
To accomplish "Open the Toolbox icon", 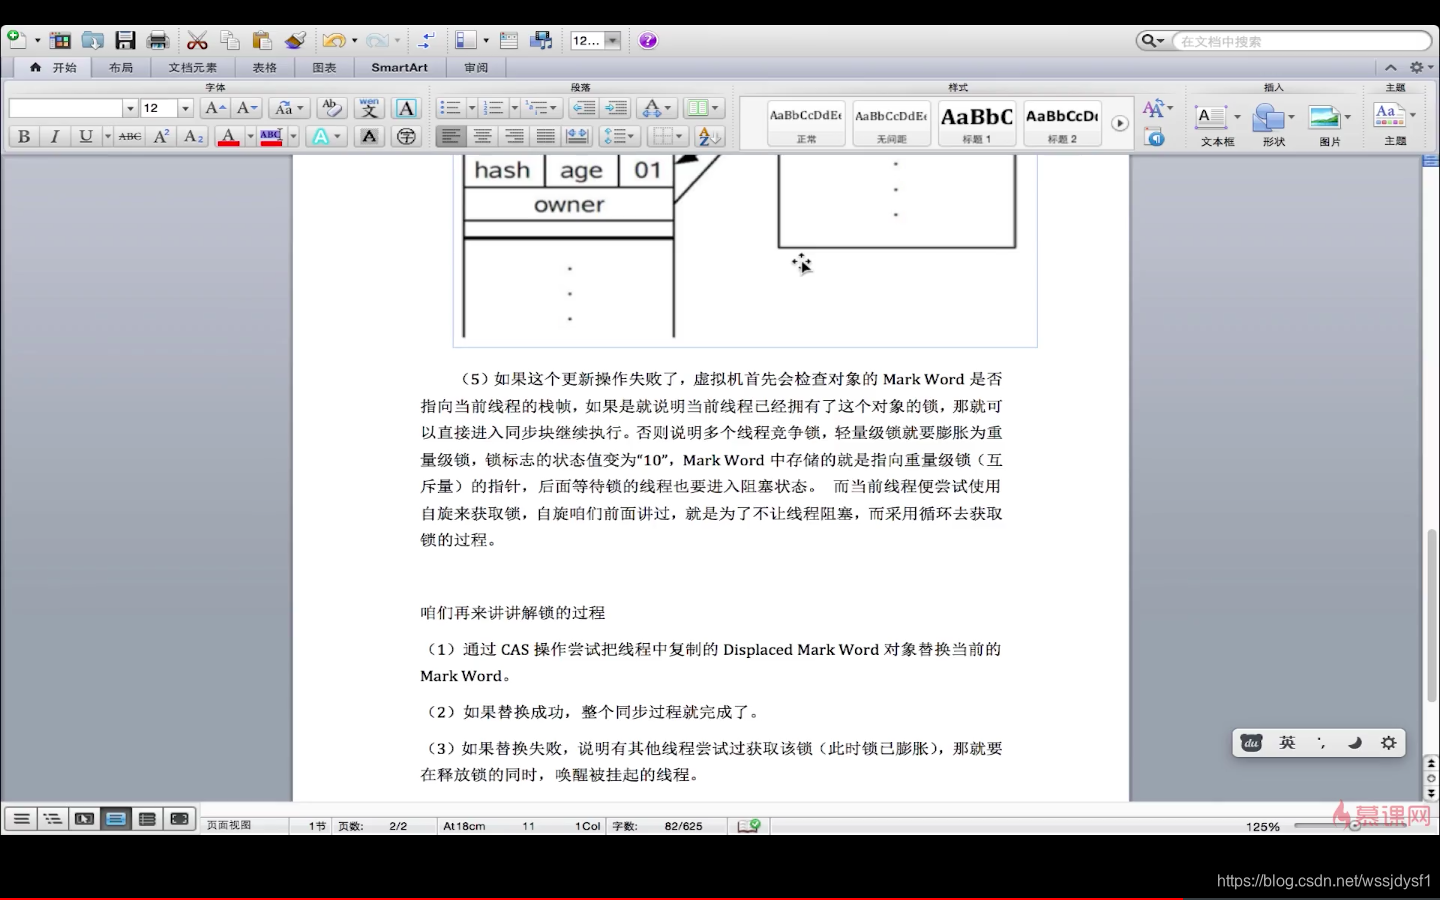I will (509, 40).
